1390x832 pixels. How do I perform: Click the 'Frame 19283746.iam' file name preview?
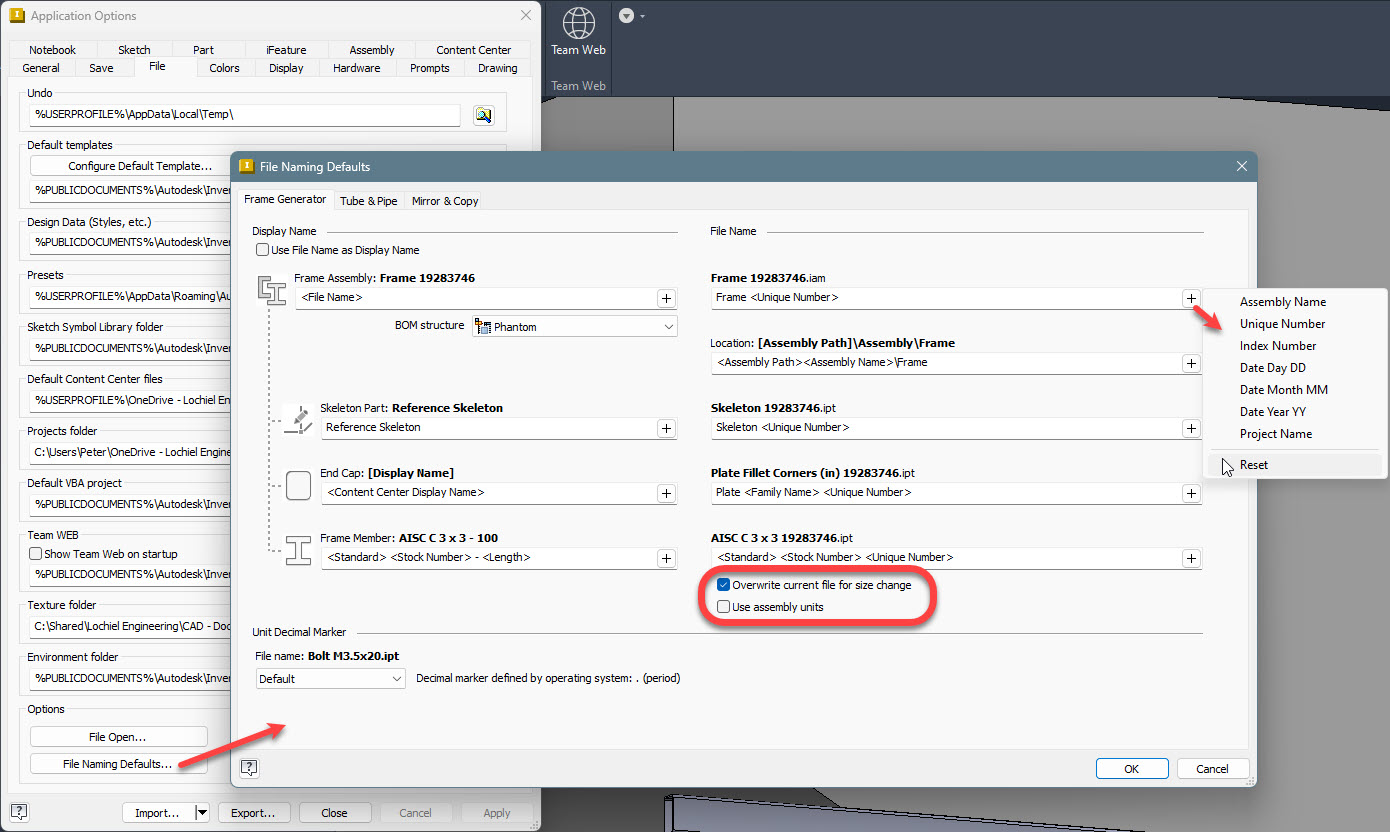pos(768,278)
